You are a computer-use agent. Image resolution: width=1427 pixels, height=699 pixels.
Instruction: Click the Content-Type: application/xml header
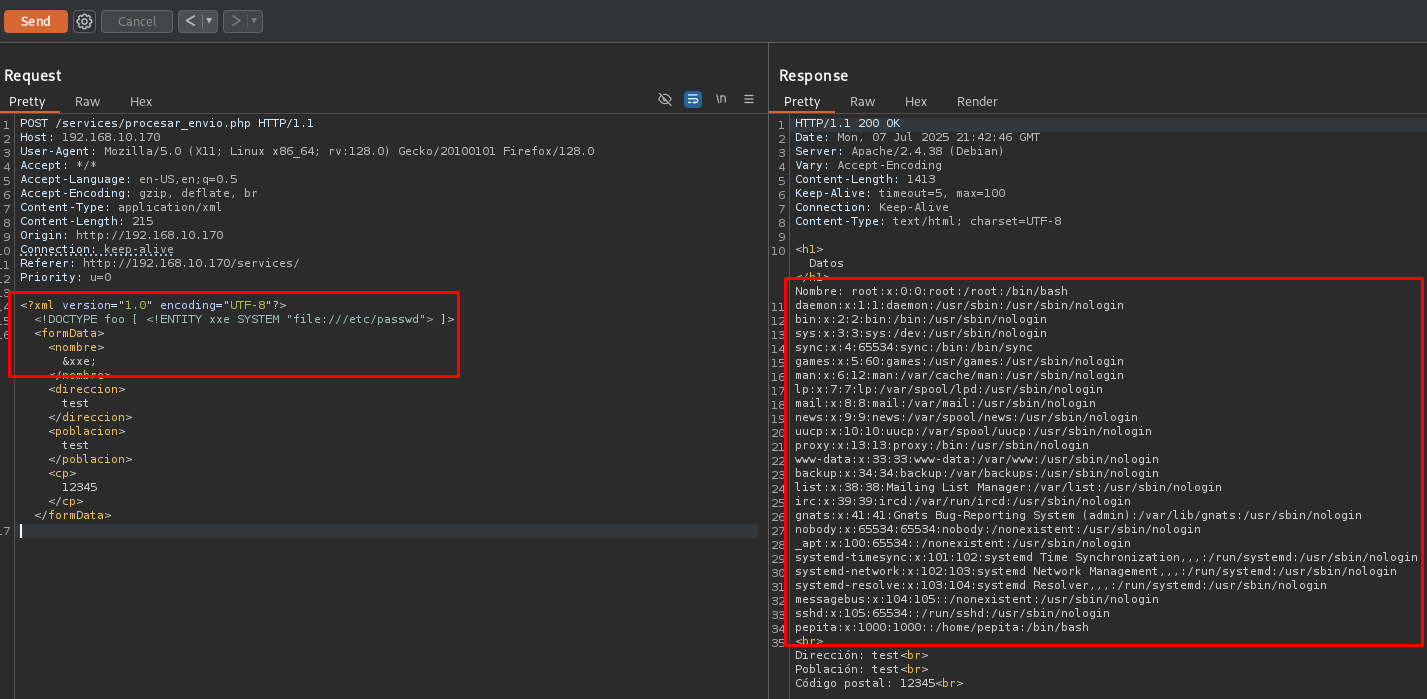(121, 207)
